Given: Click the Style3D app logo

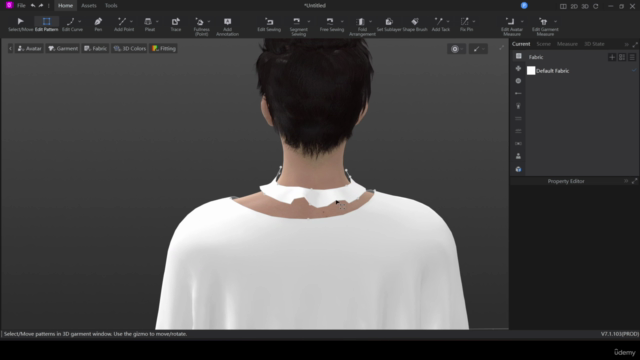Looking at the screenshot, I should point(9,5).
